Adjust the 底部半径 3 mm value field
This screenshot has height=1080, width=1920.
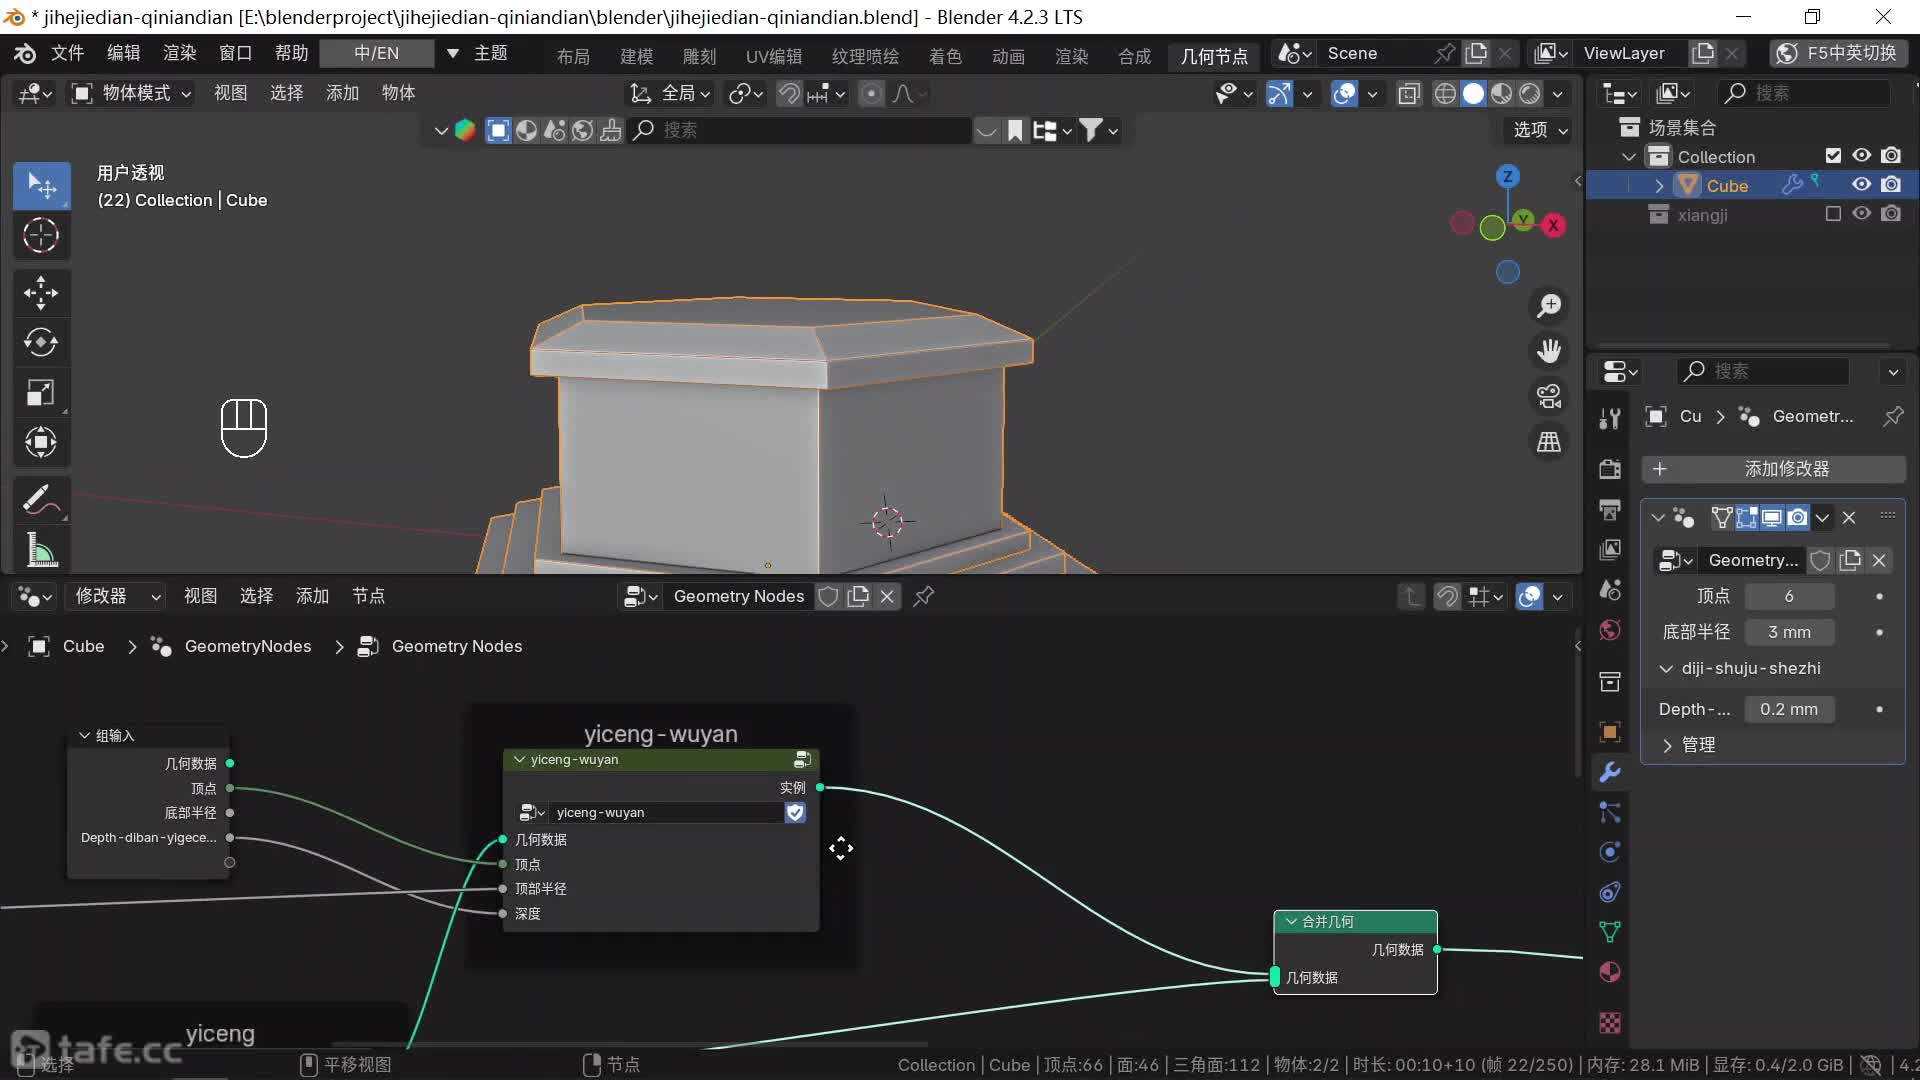[x=1789, y=632]
